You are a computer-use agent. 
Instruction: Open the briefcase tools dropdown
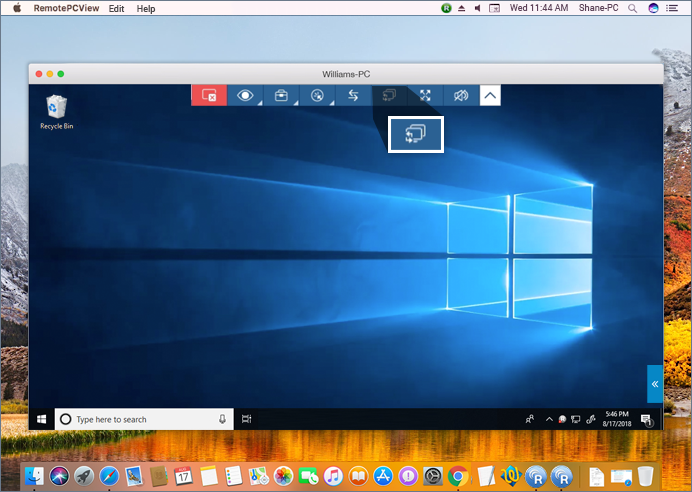click(281, 95)
